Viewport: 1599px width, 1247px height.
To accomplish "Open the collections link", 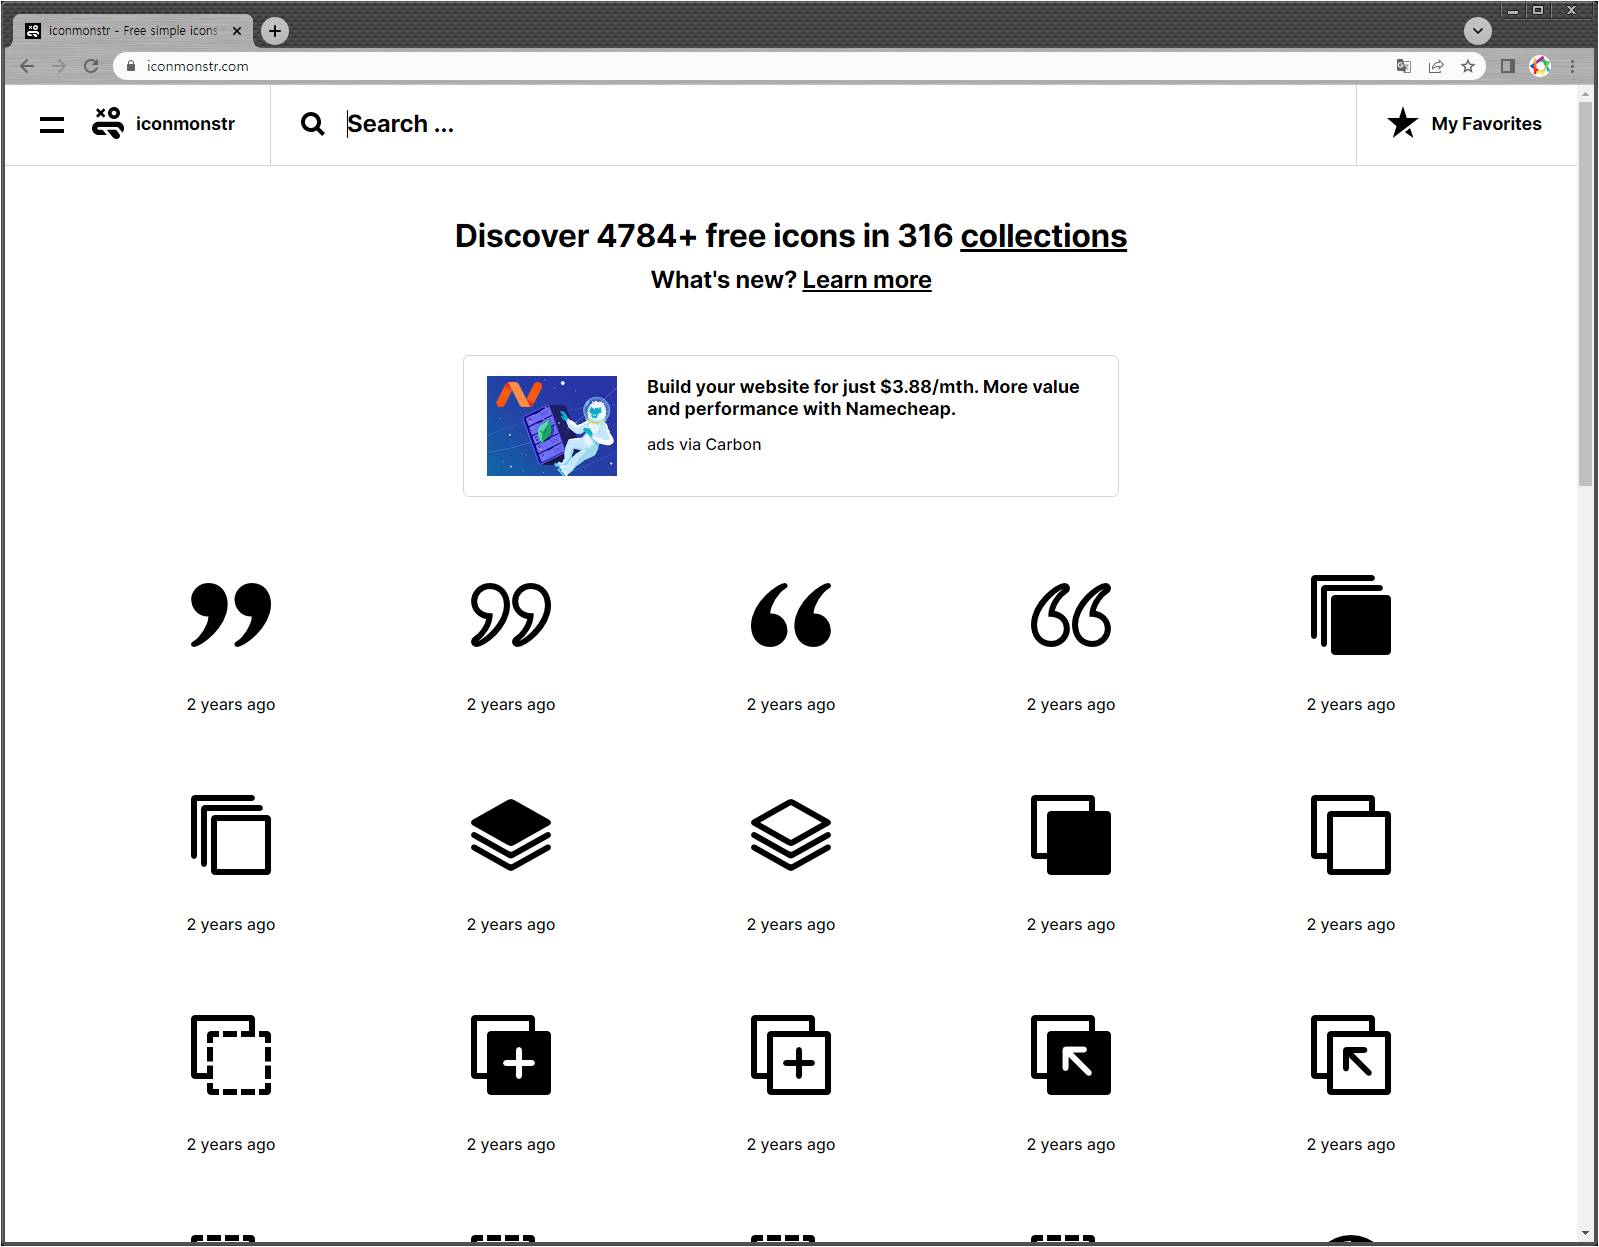I will pyautogui.click(x=1043, y=236).
